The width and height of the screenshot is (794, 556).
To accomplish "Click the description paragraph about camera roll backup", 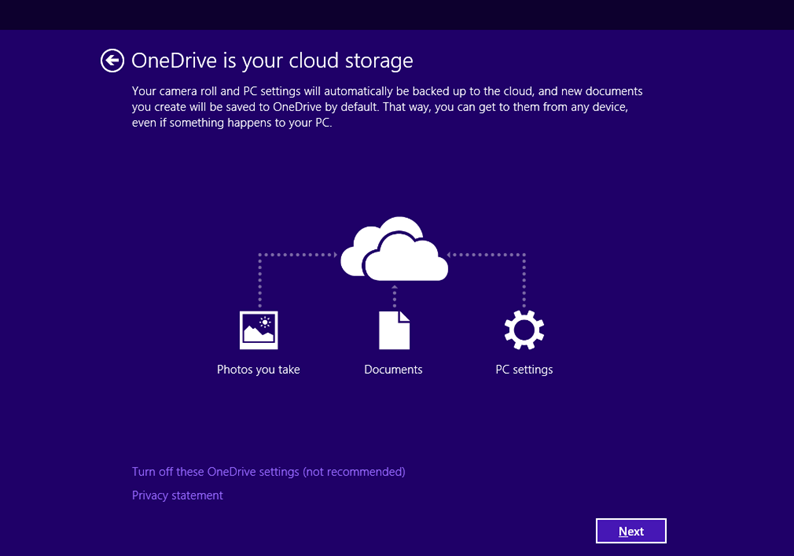I will click(x=387, y=107).
